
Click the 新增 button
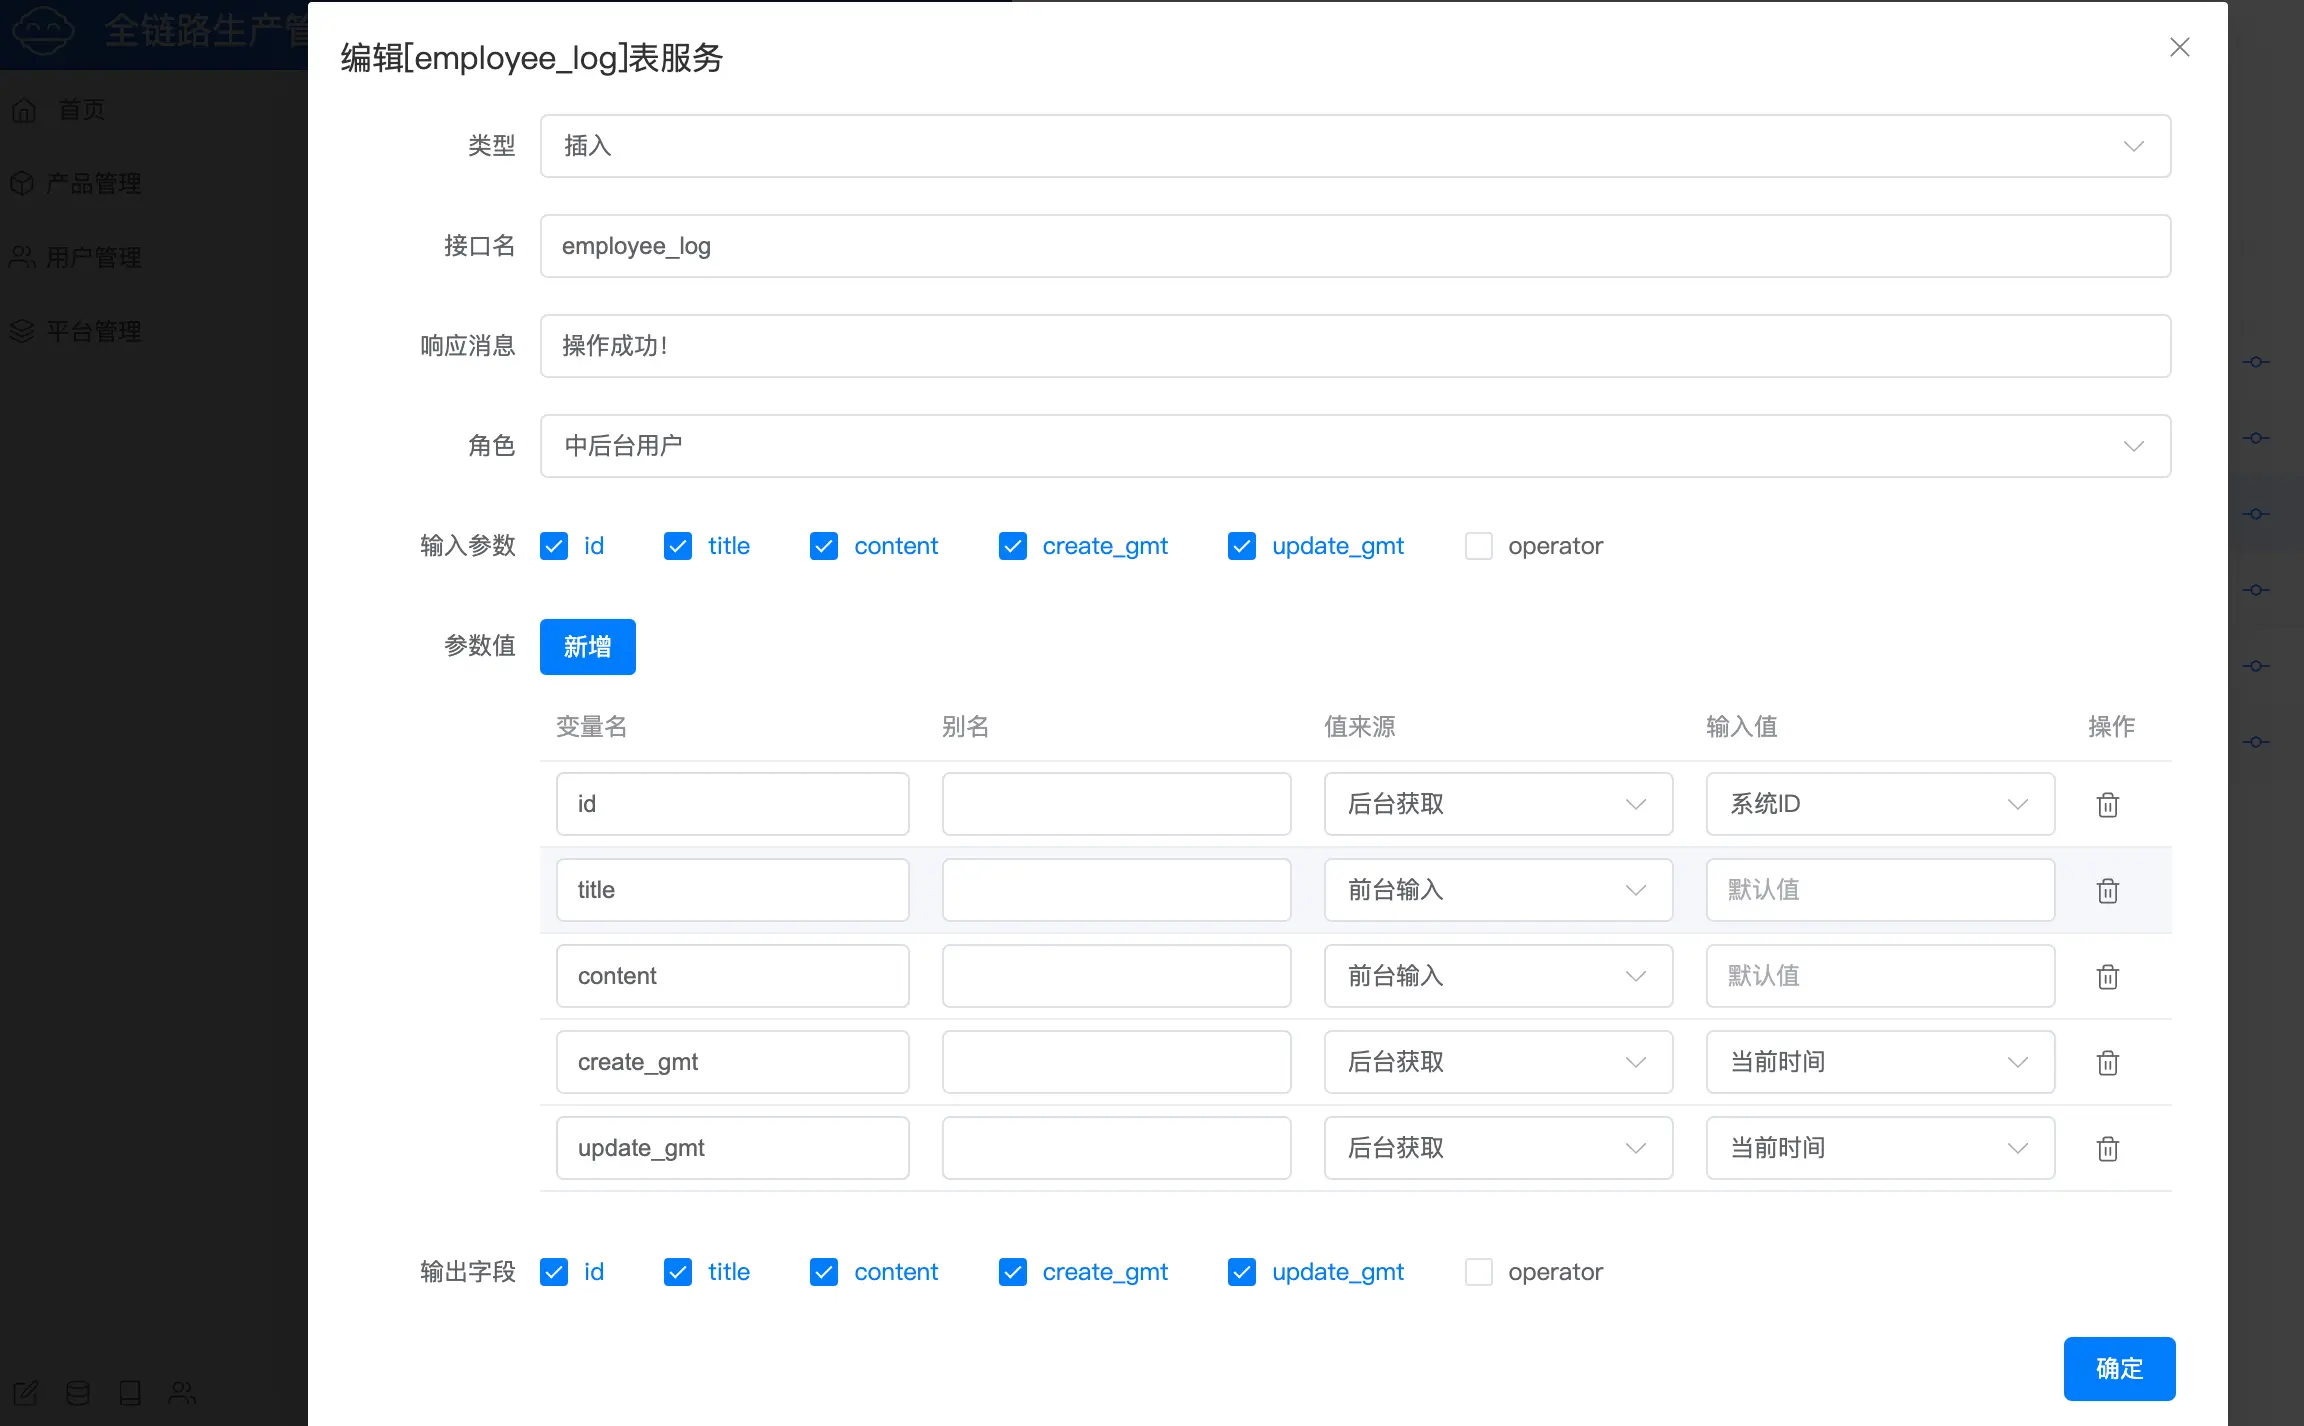[x=587, y=647]
